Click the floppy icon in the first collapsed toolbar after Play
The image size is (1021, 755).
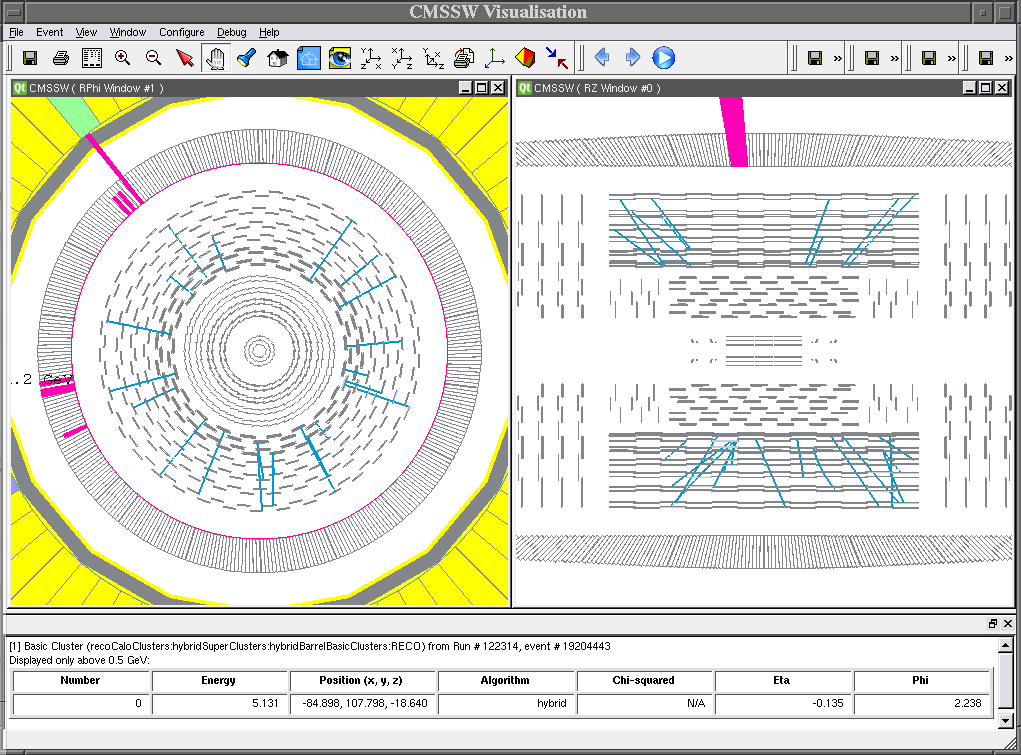pyautogui.click(x=815, y=59)
